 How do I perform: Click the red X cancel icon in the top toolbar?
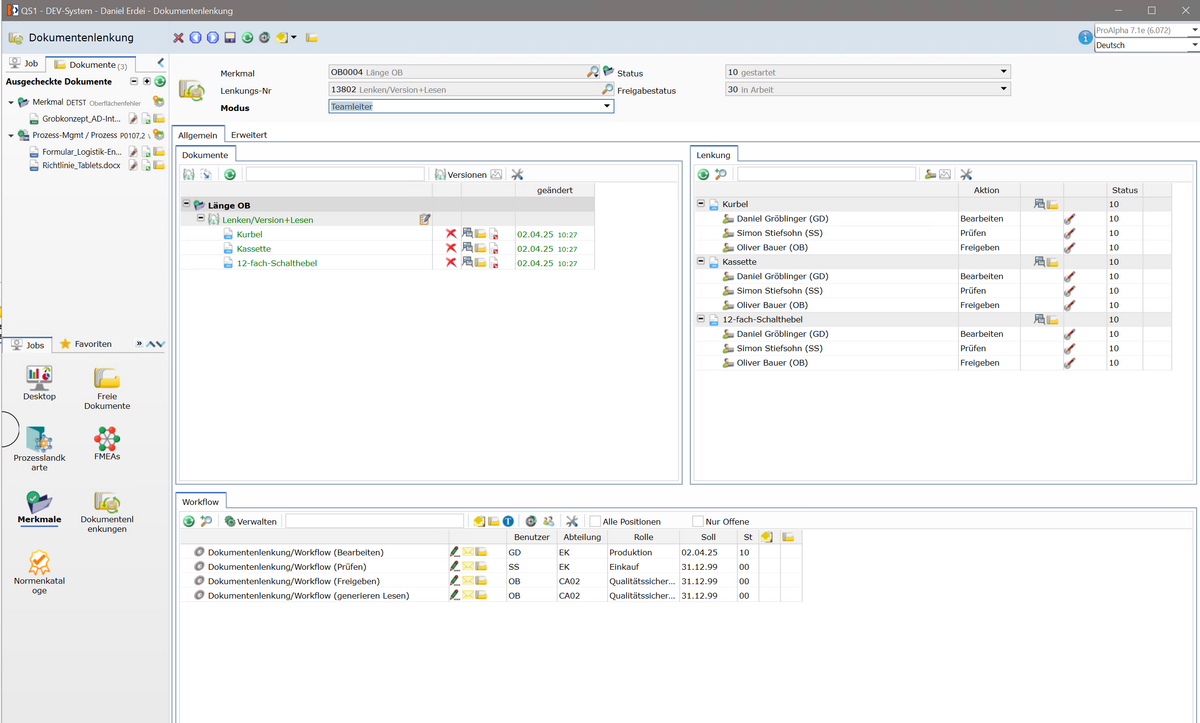(179, 38)
